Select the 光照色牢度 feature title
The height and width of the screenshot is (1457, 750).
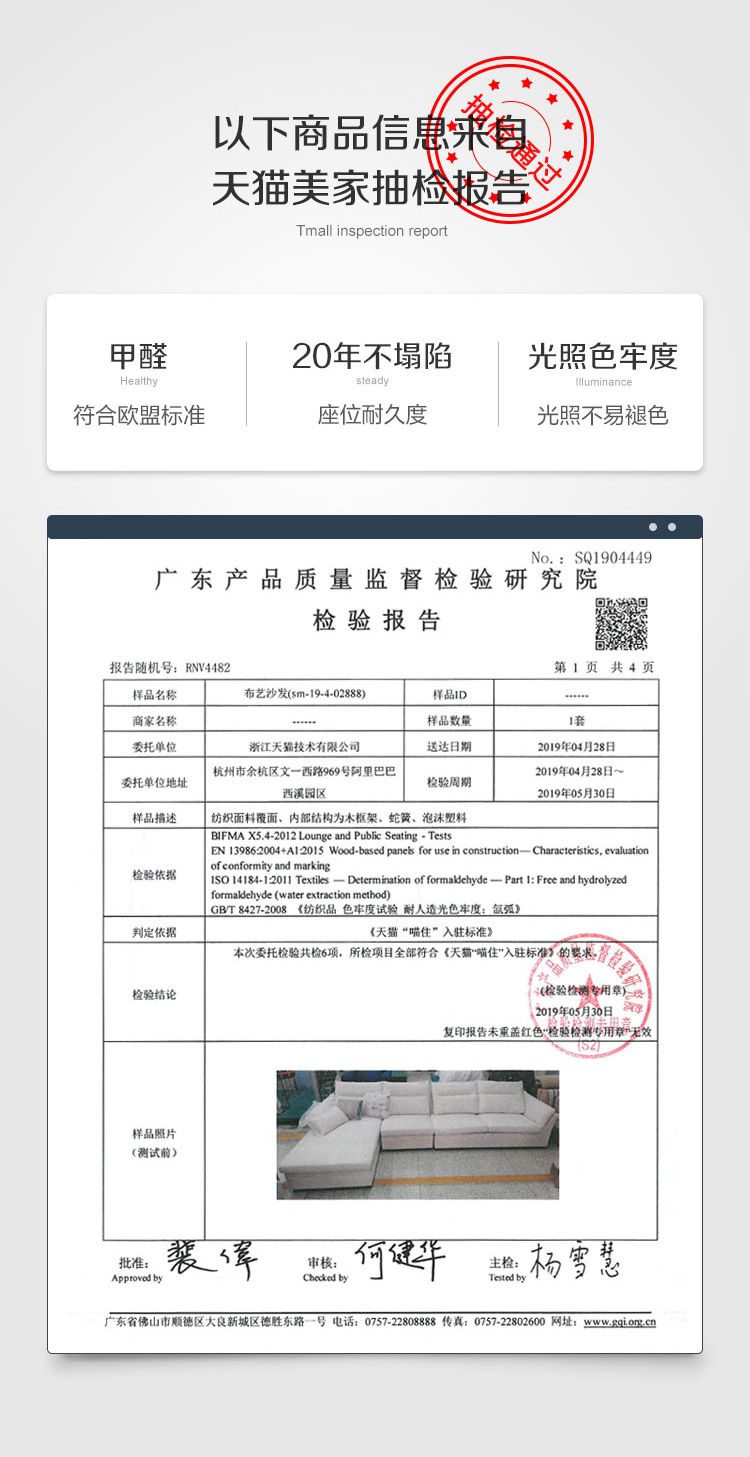[x=603, y=355]
